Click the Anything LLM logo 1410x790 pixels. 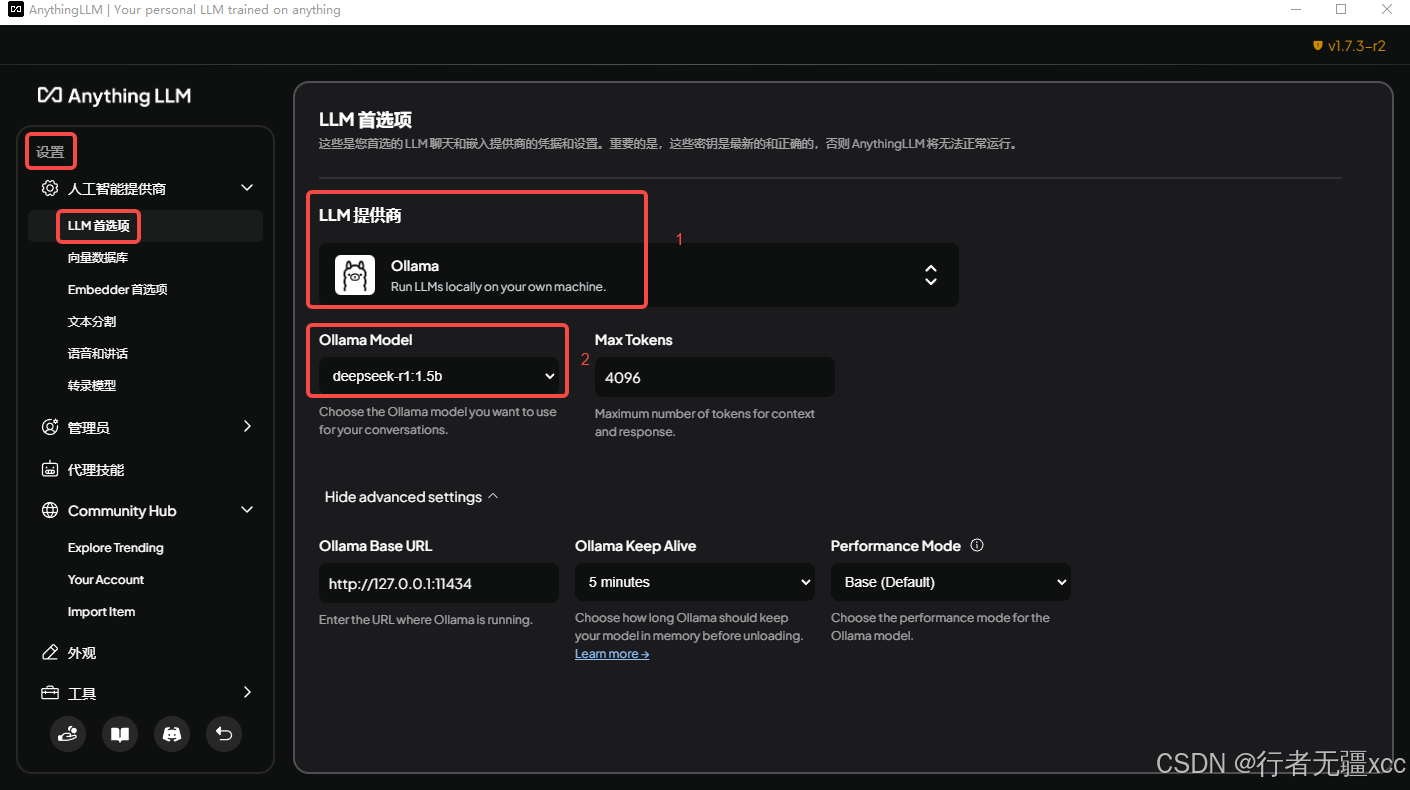click(x=114, y=96)
